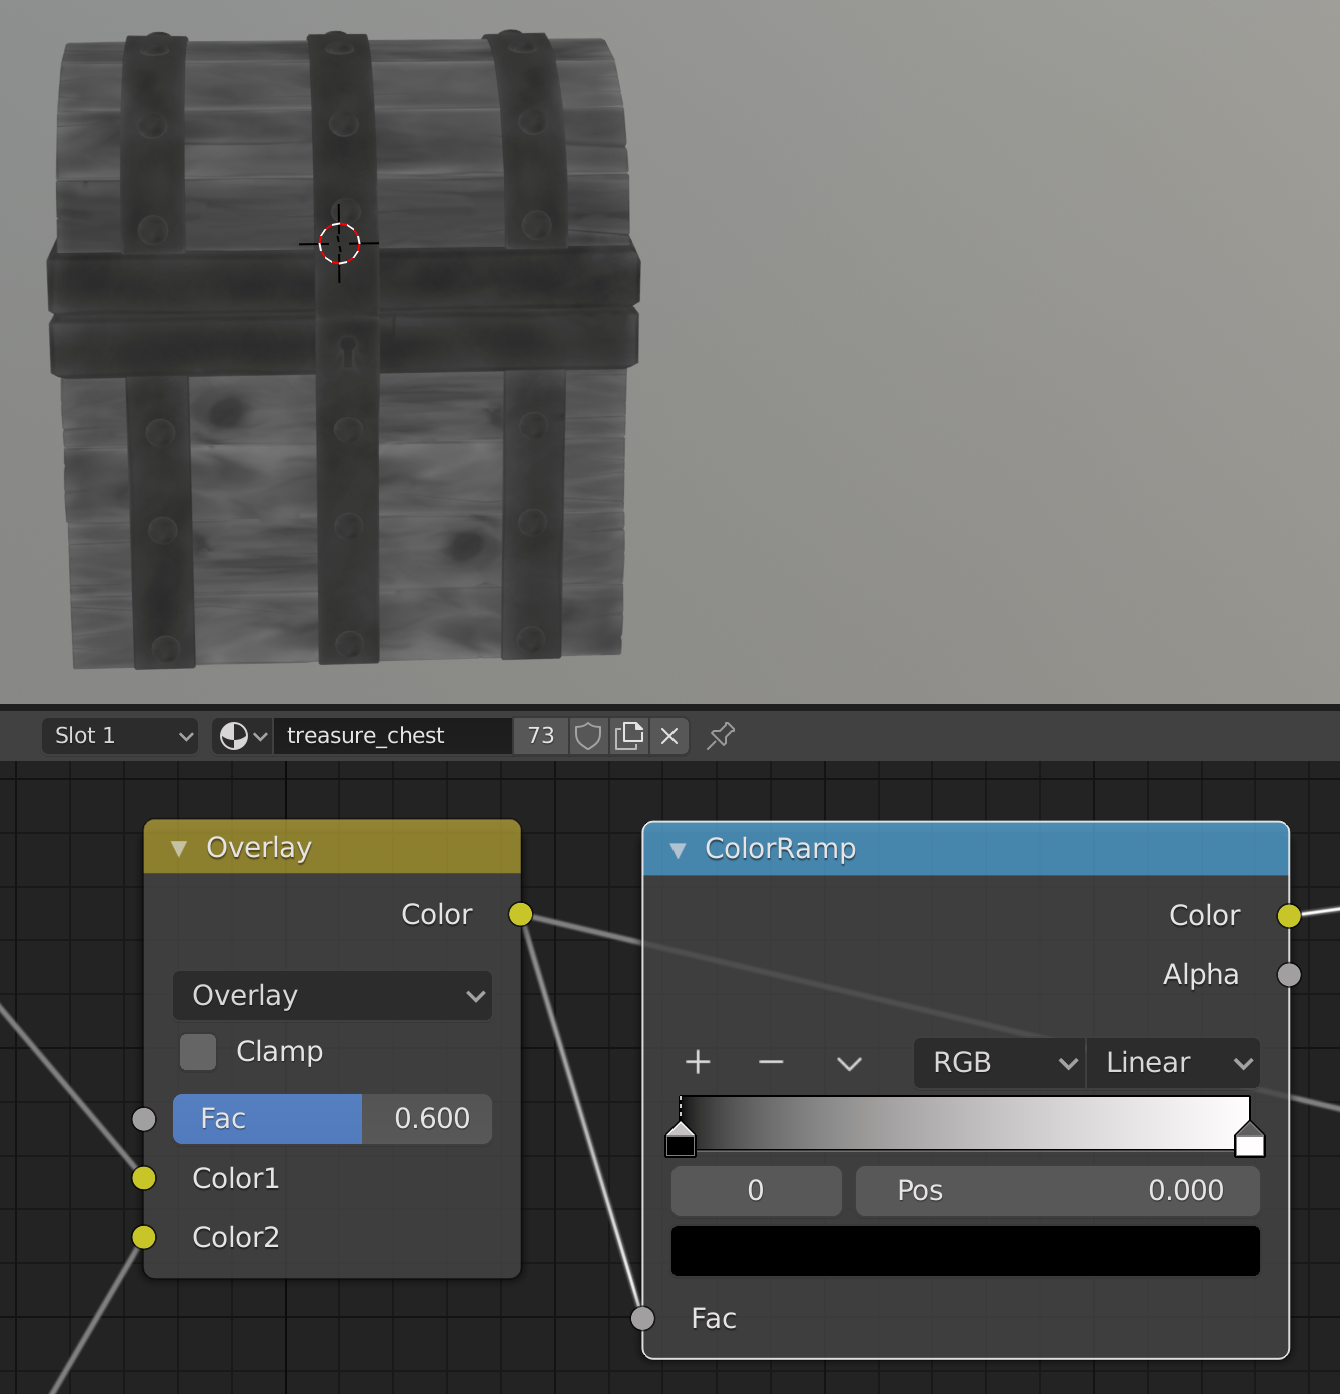Viewport: 1340px width, 1394px height.
Task: Click the 73 users count button
Action: click(x=540, y=735)
